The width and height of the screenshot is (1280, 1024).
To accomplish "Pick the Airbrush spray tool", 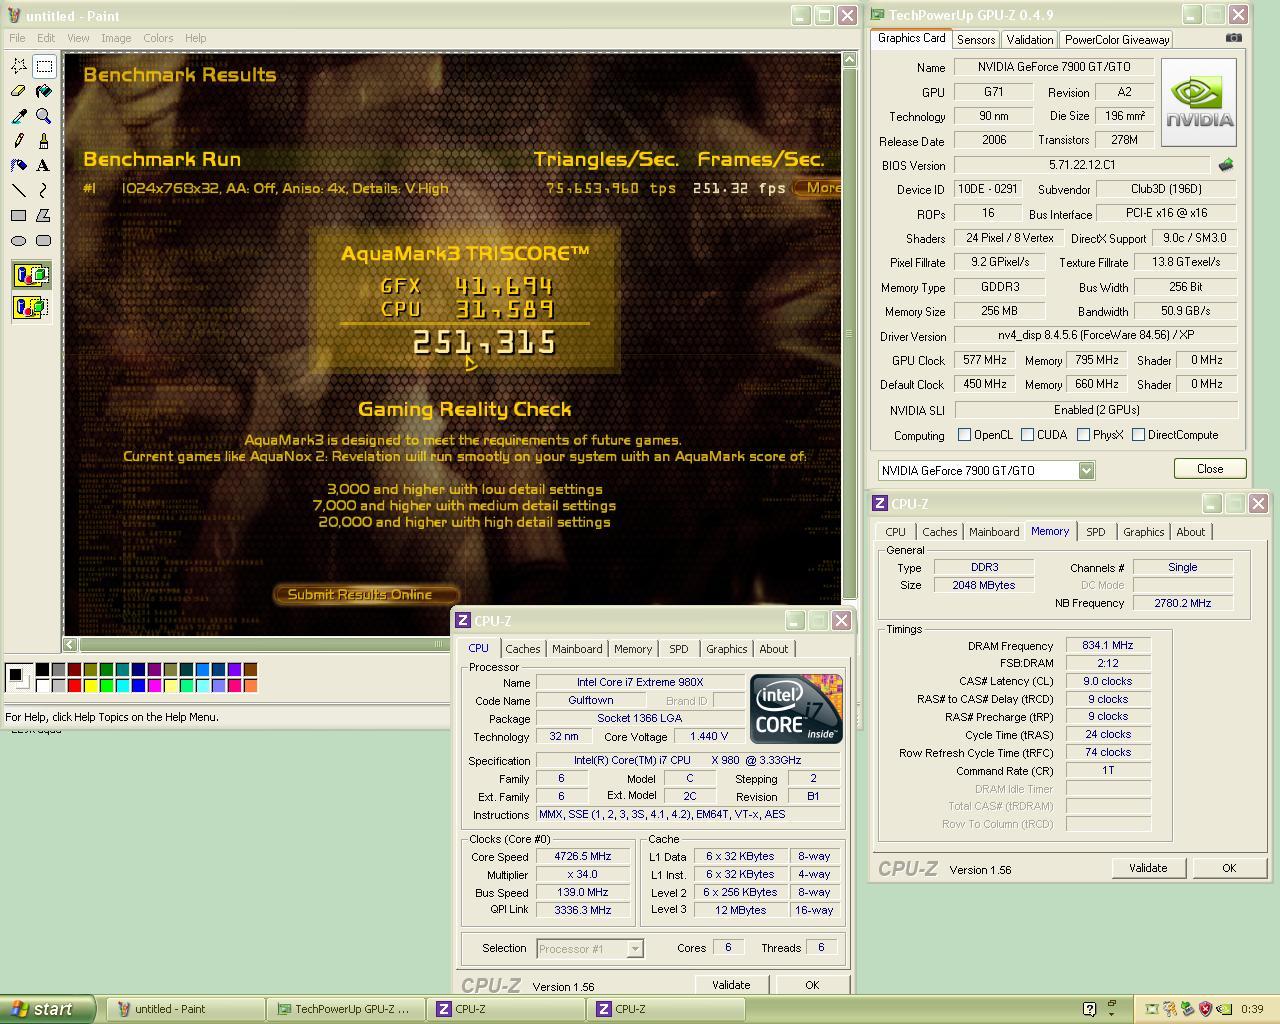I will [18, 165].
